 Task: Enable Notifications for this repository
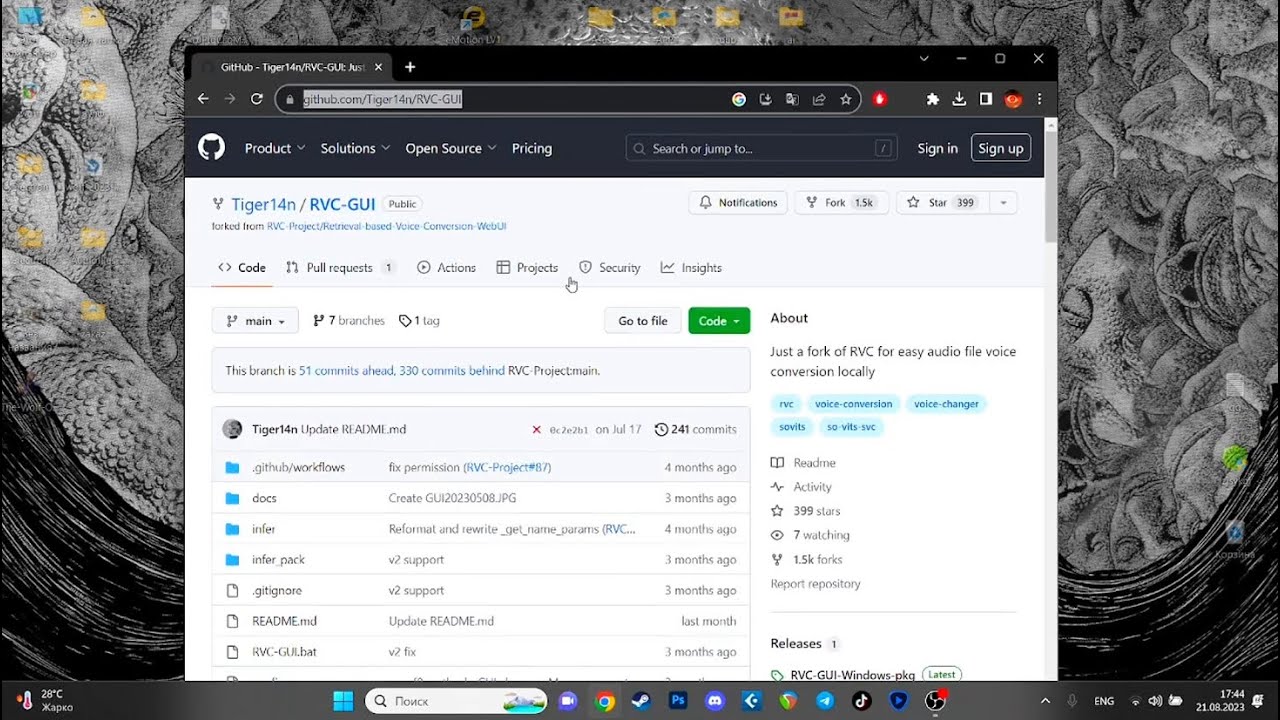tap(738, 202)
